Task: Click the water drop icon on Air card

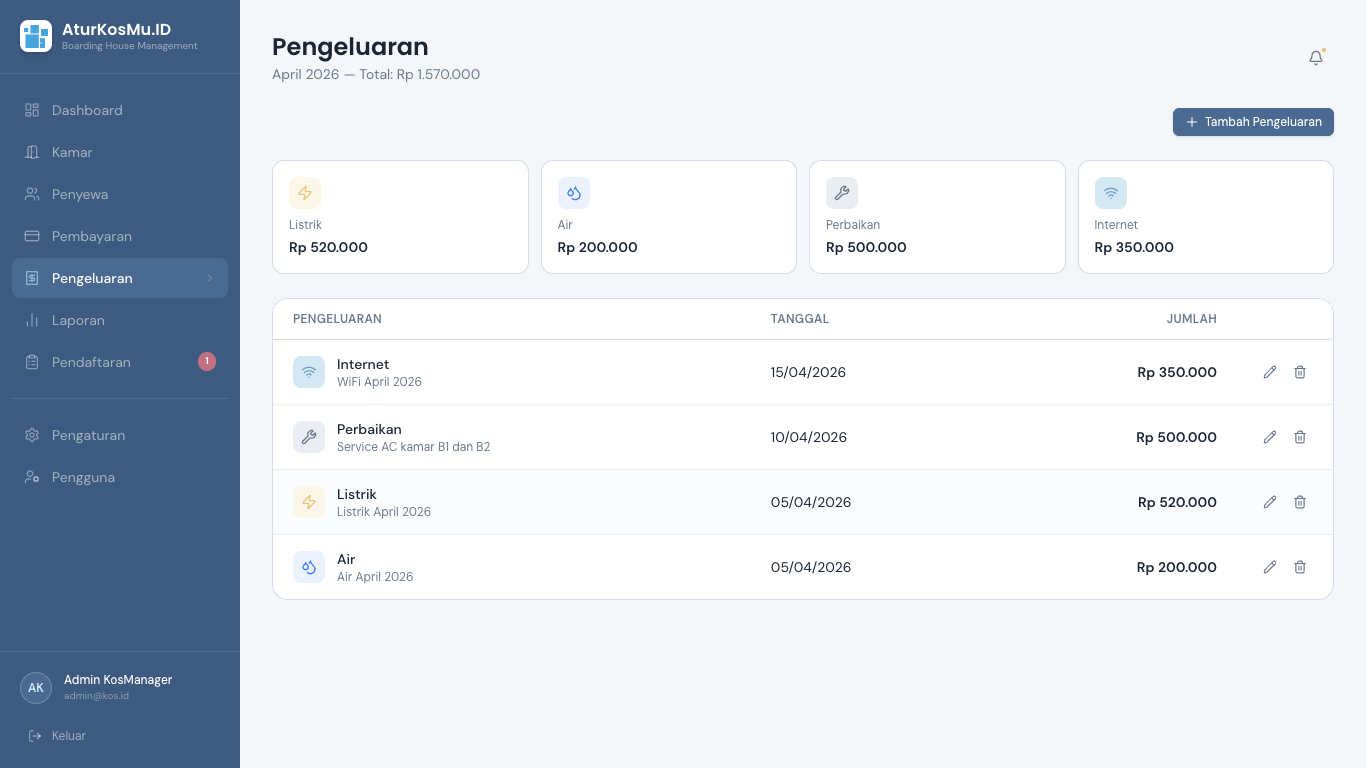Action: (574, 193)
